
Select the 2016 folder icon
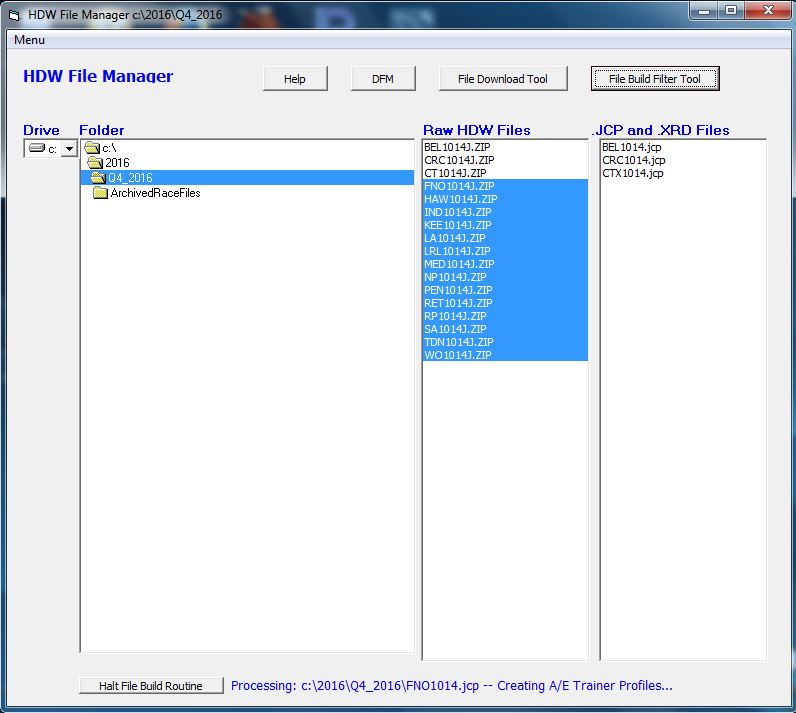click(x=95, y=162)
